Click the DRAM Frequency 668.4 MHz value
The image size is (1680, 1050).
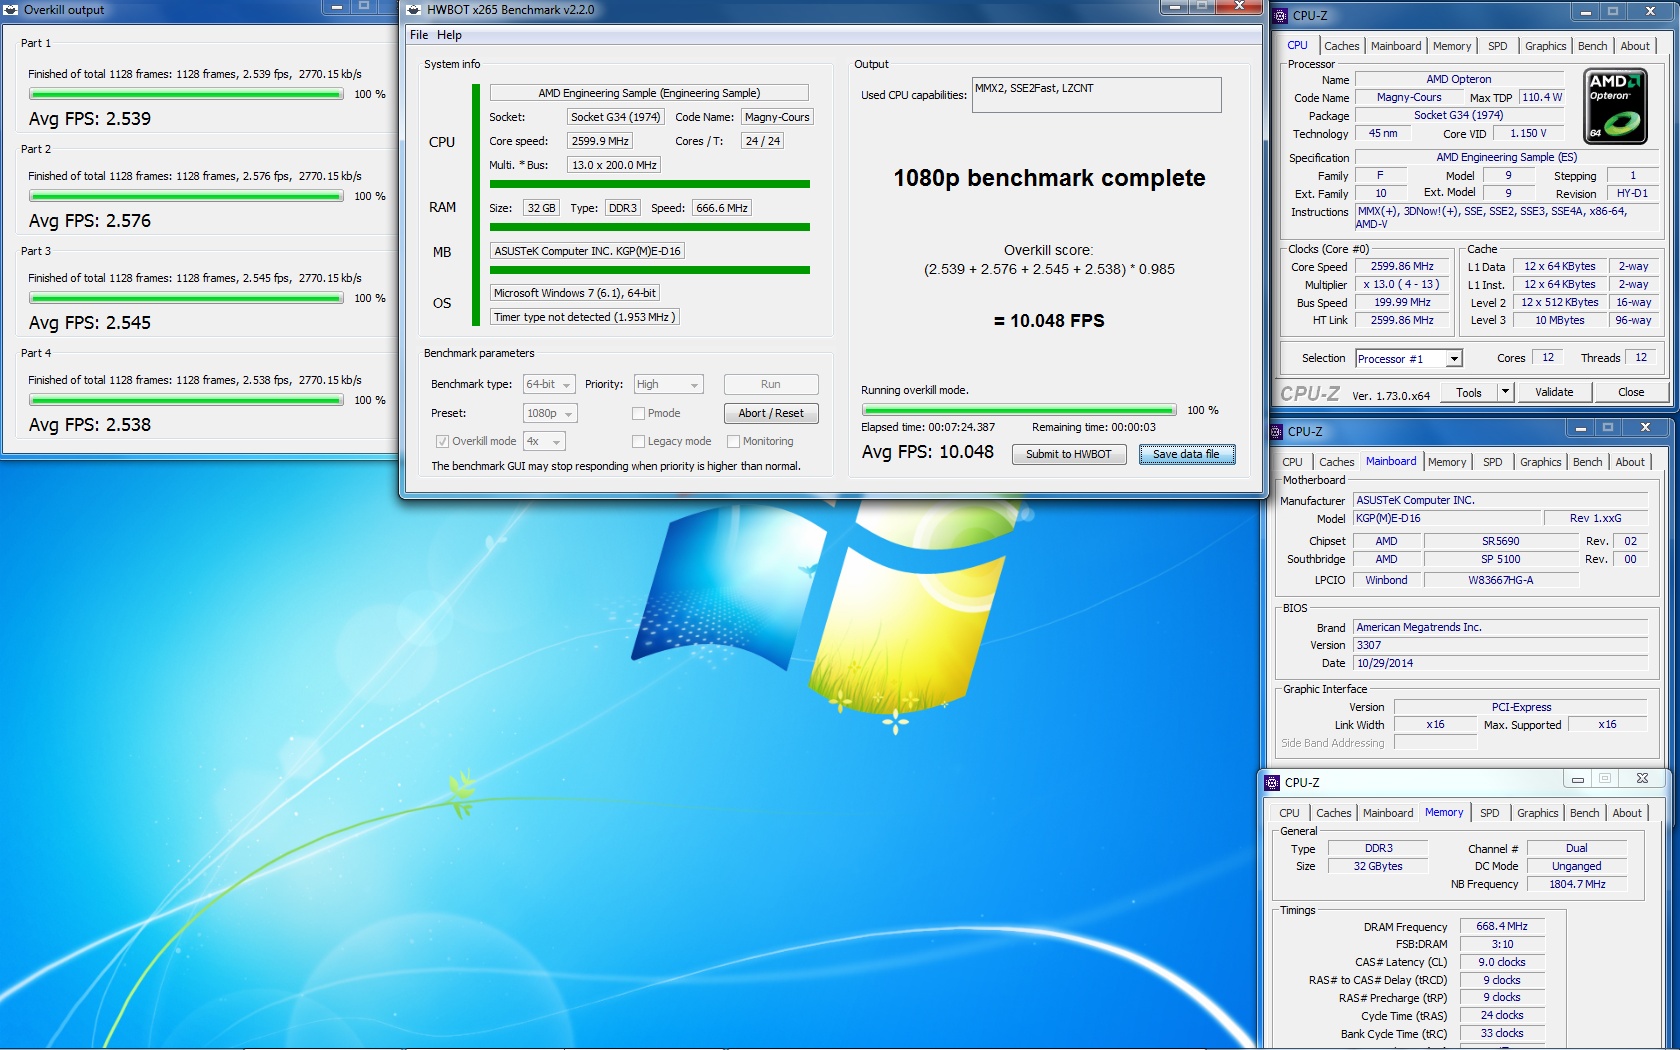[x=1502, y=926]
